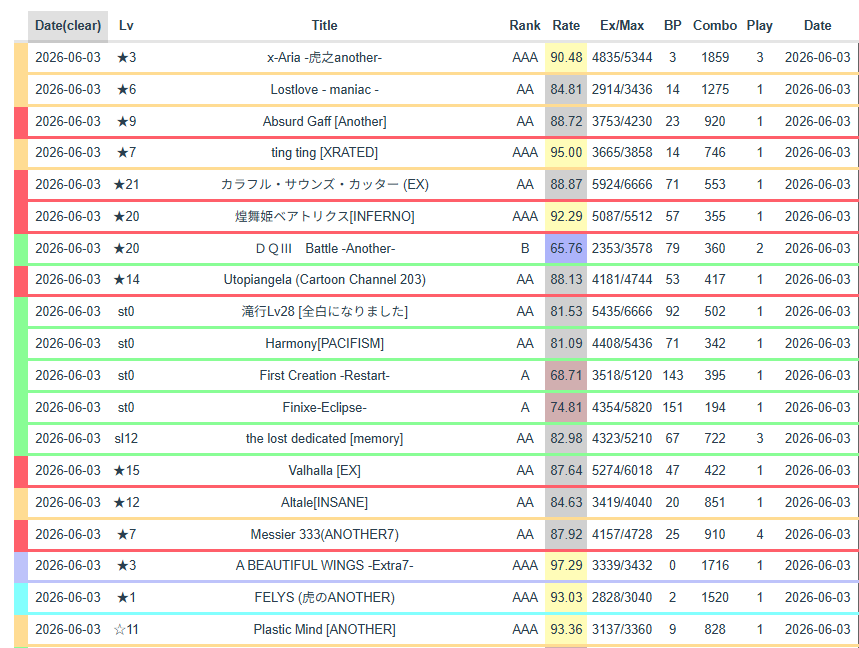Click combo value 1859
Viewport: 859px width, 648px height.
click(x=715, y=58)
